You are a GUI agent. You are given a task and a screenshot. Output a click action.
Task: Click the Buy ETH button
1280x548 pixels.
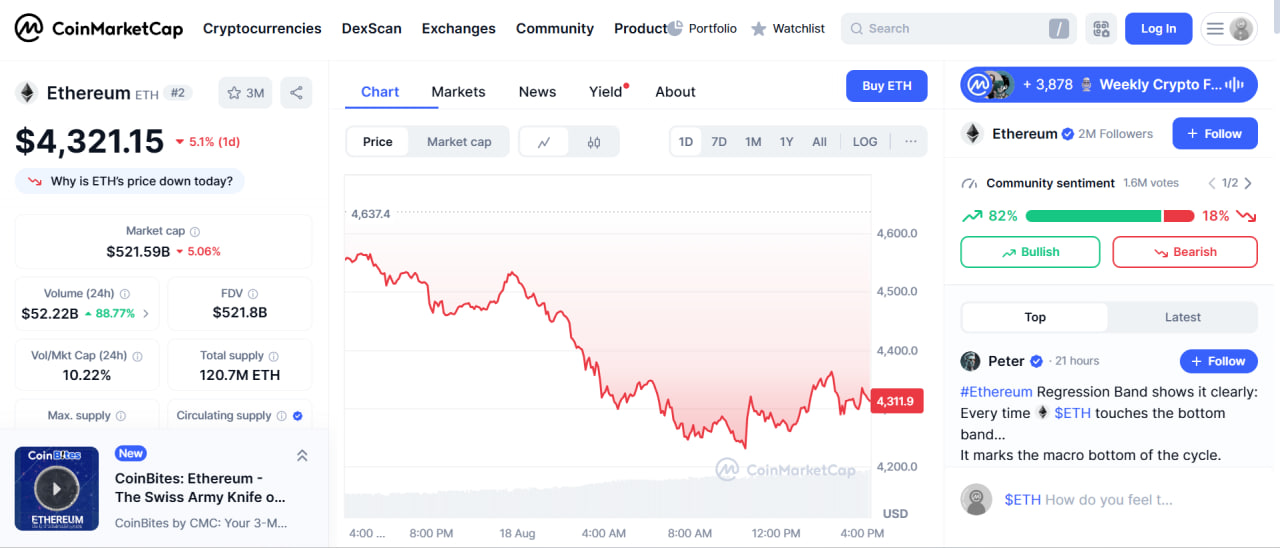(x=886, y=86)
